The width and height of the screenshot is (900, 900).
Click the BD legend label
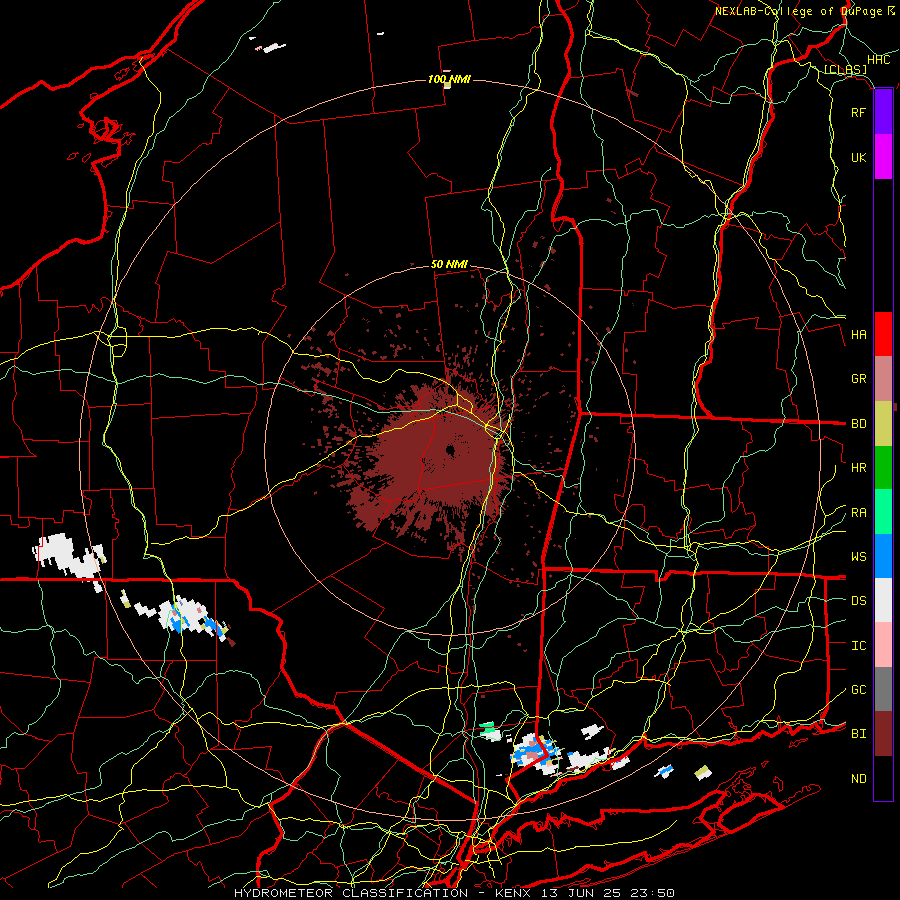coord(858,424)
